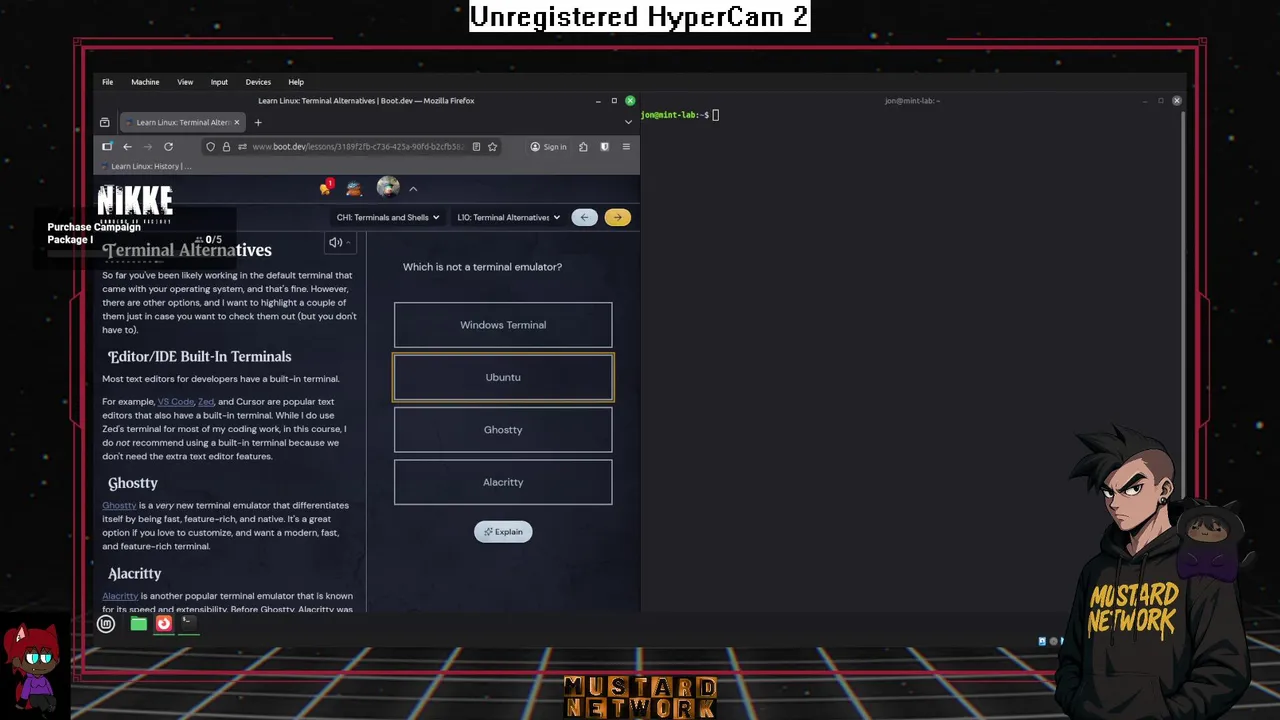Image resolution: width=1280 pixels, height=720 pixels.
Task: Expand audio options caret beside the speaker
Action: (x=348, y=242)
